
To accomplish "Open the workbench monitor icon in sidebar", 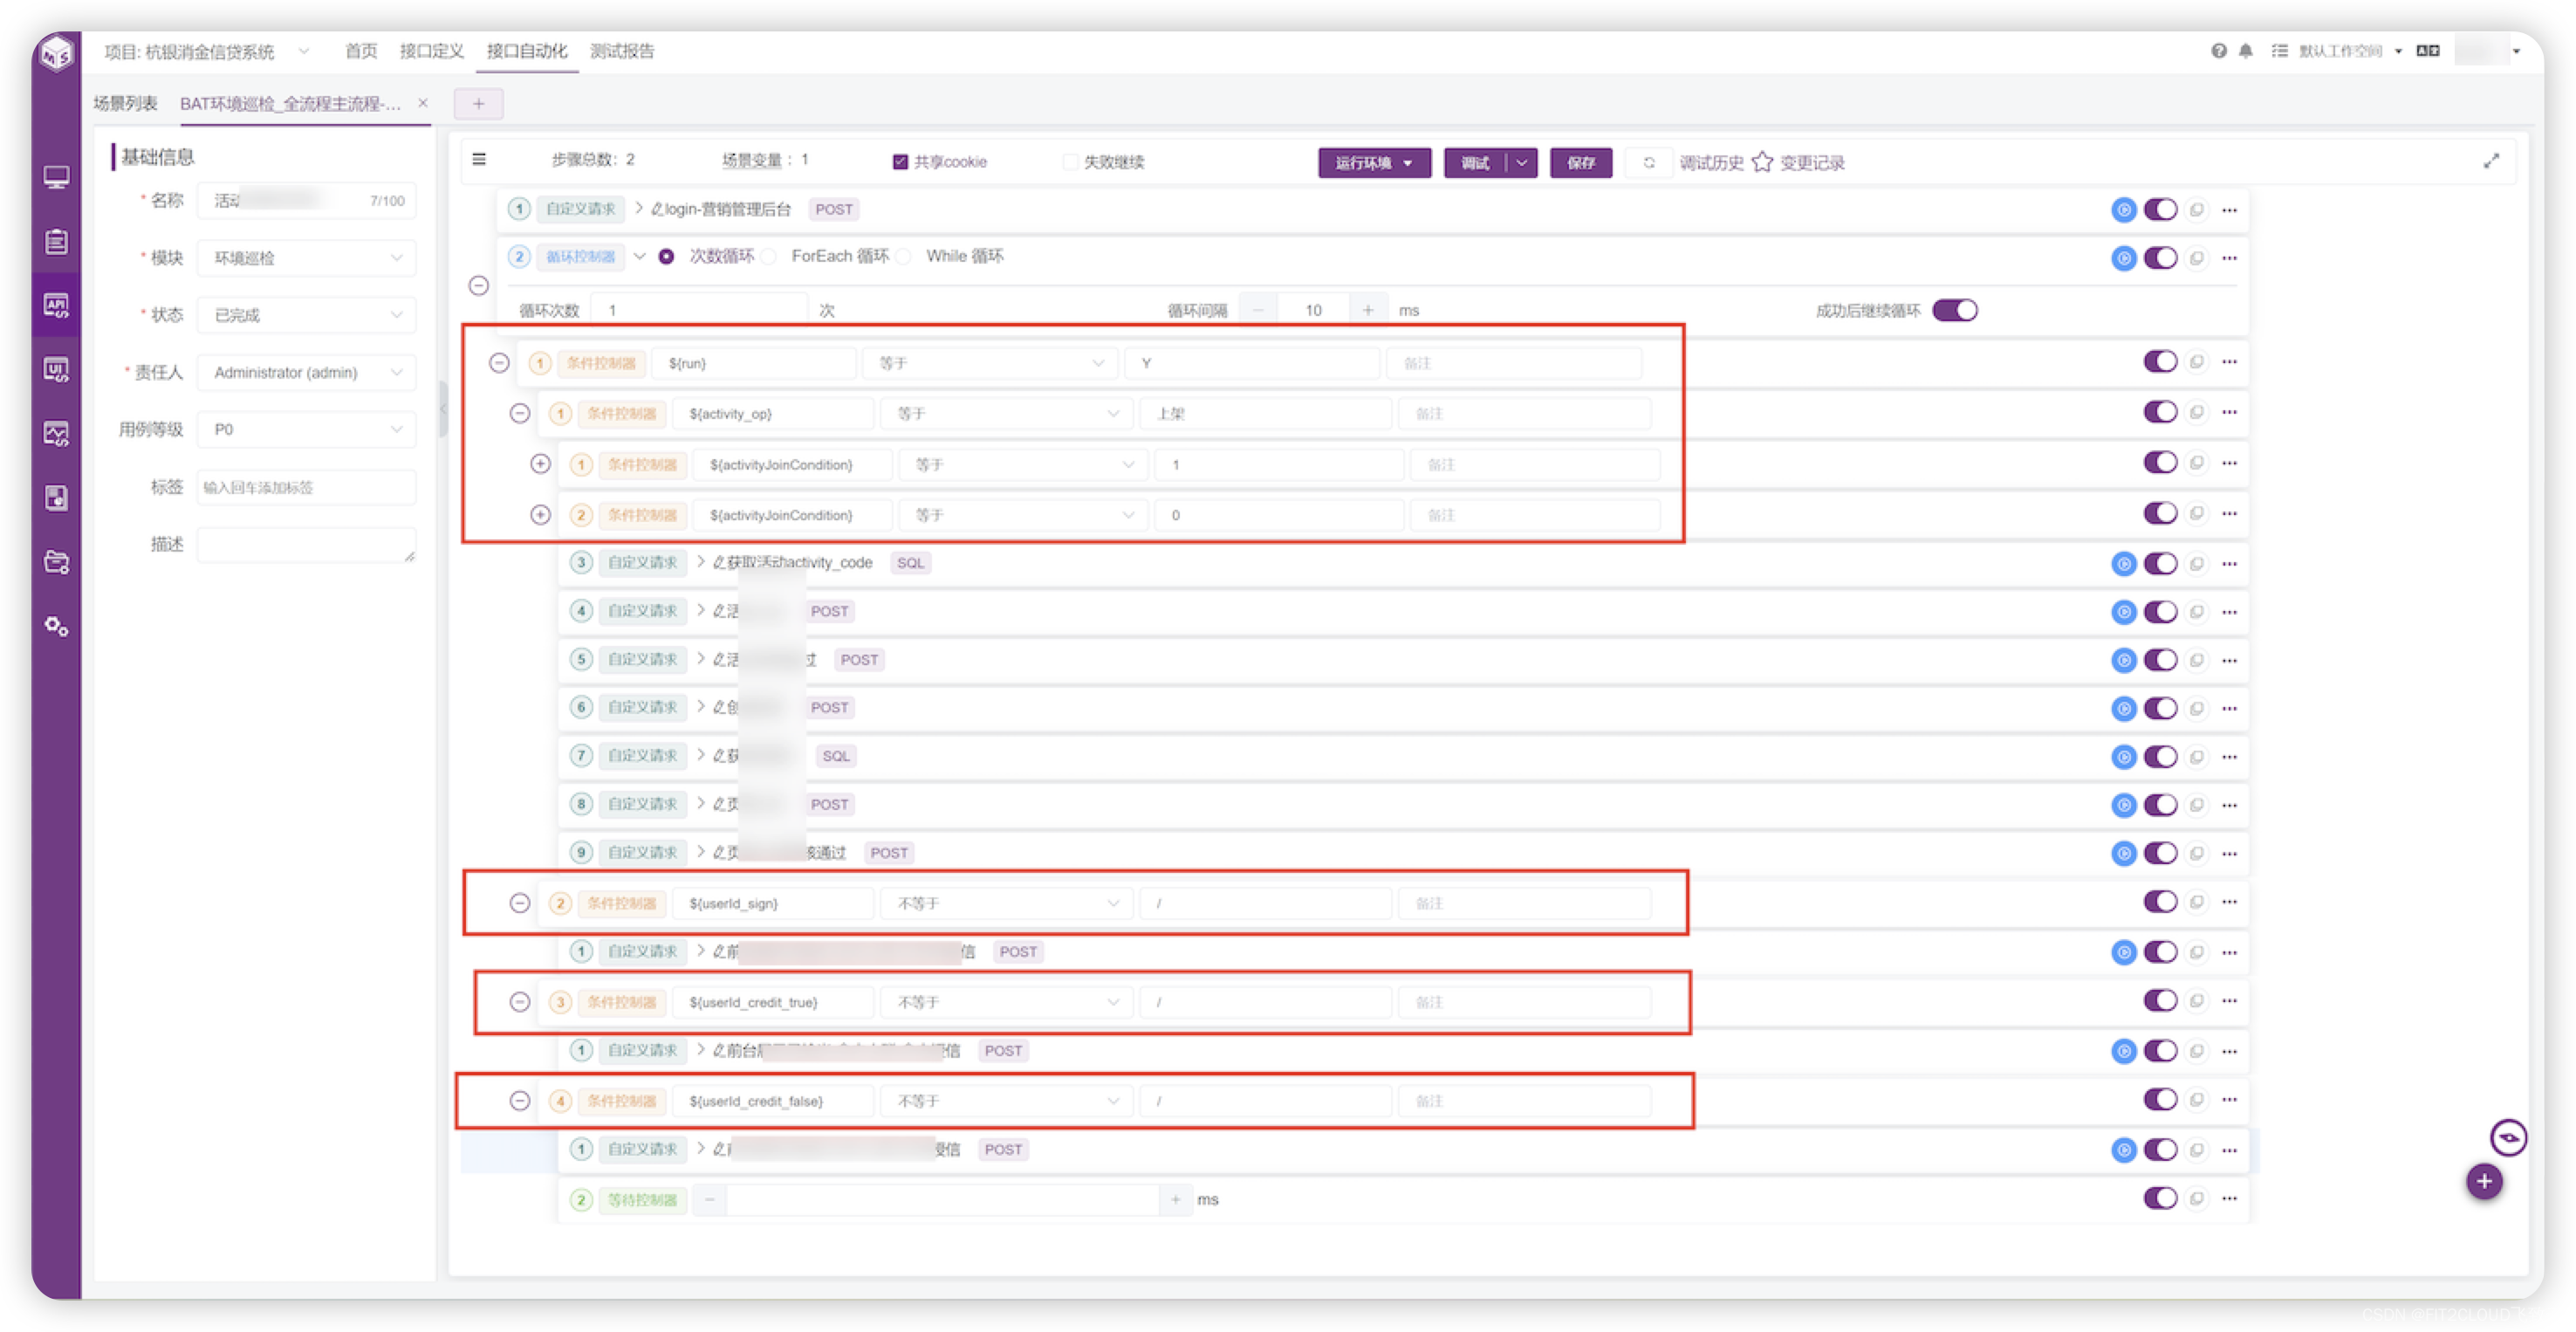I will point(56,177).
